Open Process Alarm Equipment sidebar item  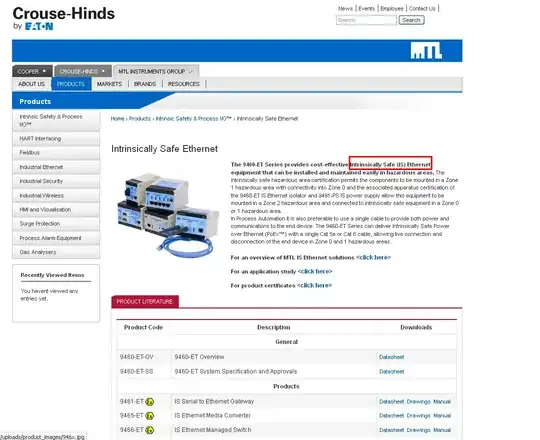(x=56, y=238)
